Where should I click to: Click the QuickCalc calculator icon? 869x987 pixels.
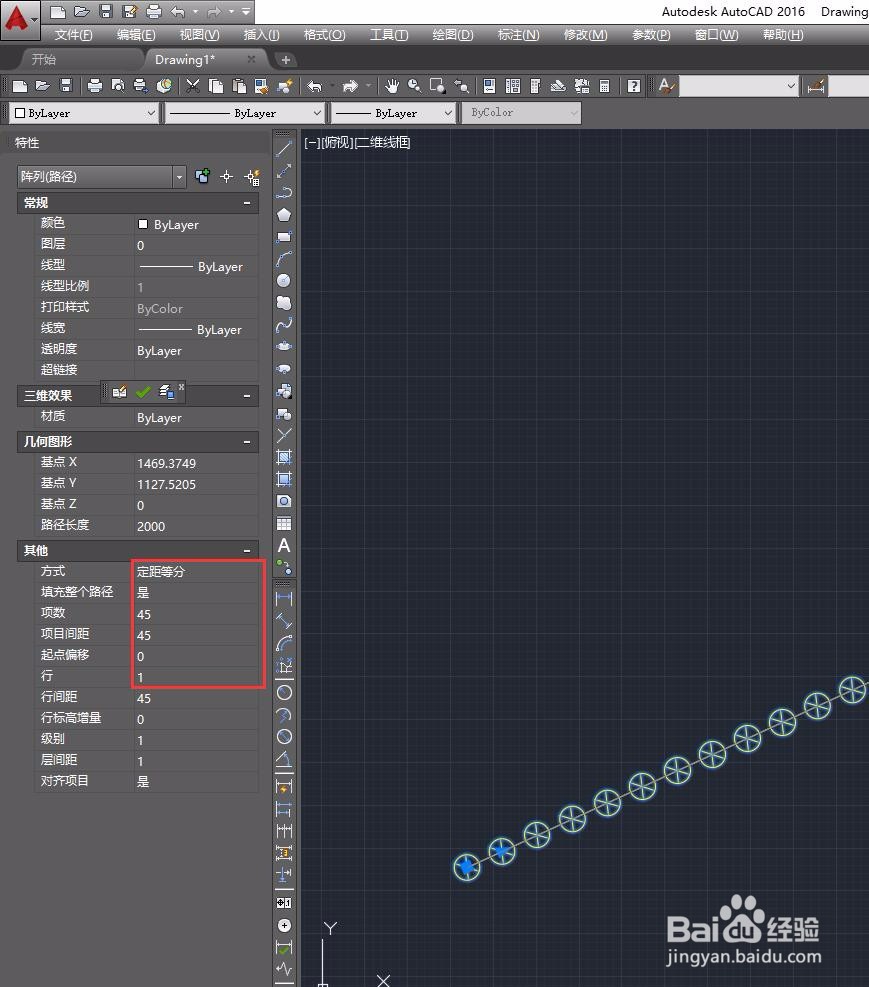tap(604, 86)
